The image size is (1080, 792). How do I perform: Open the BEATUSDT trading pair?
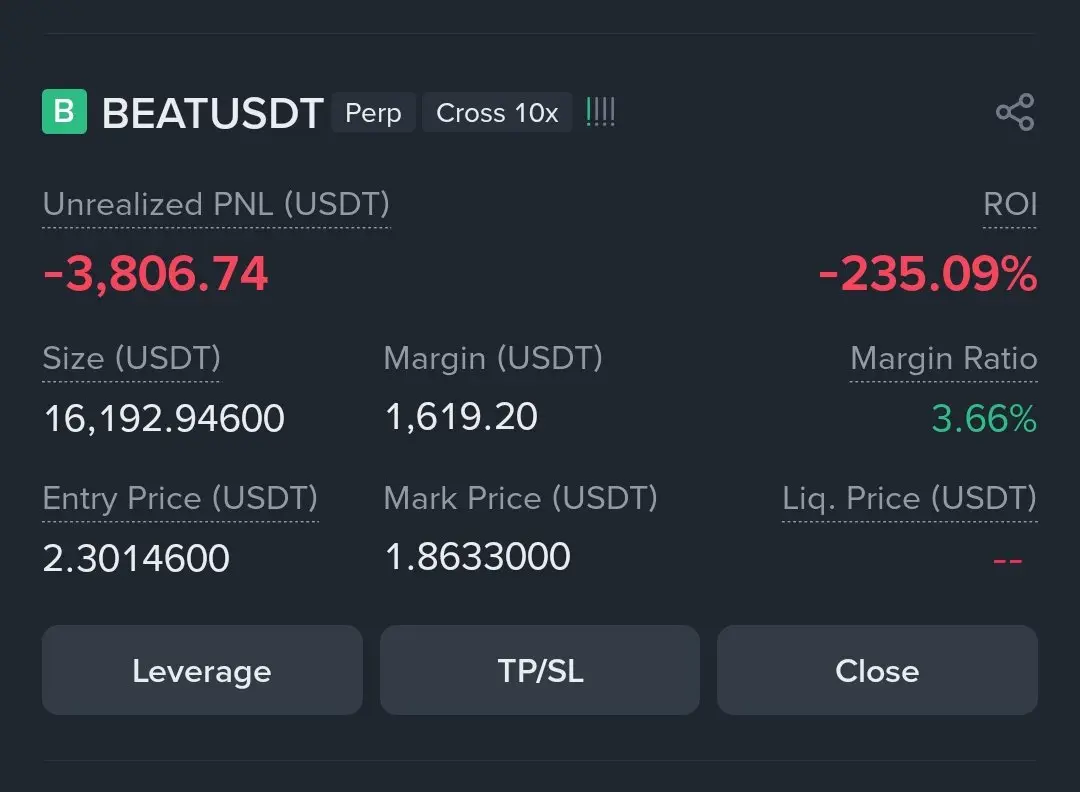213,114
